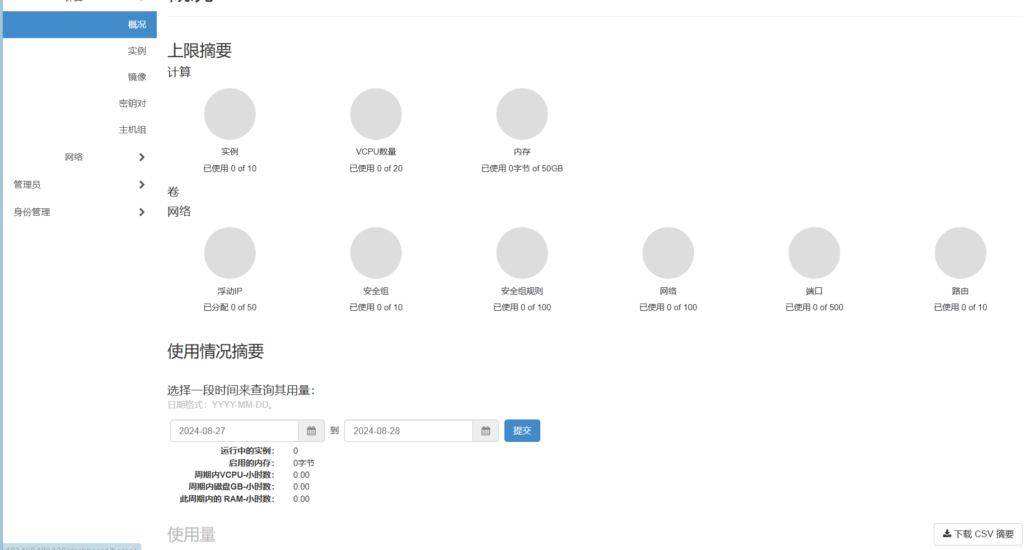Screen dimensions: 1024x550
Task: Click the 路由 quota pie chart
Action: [x=960, y=253]
